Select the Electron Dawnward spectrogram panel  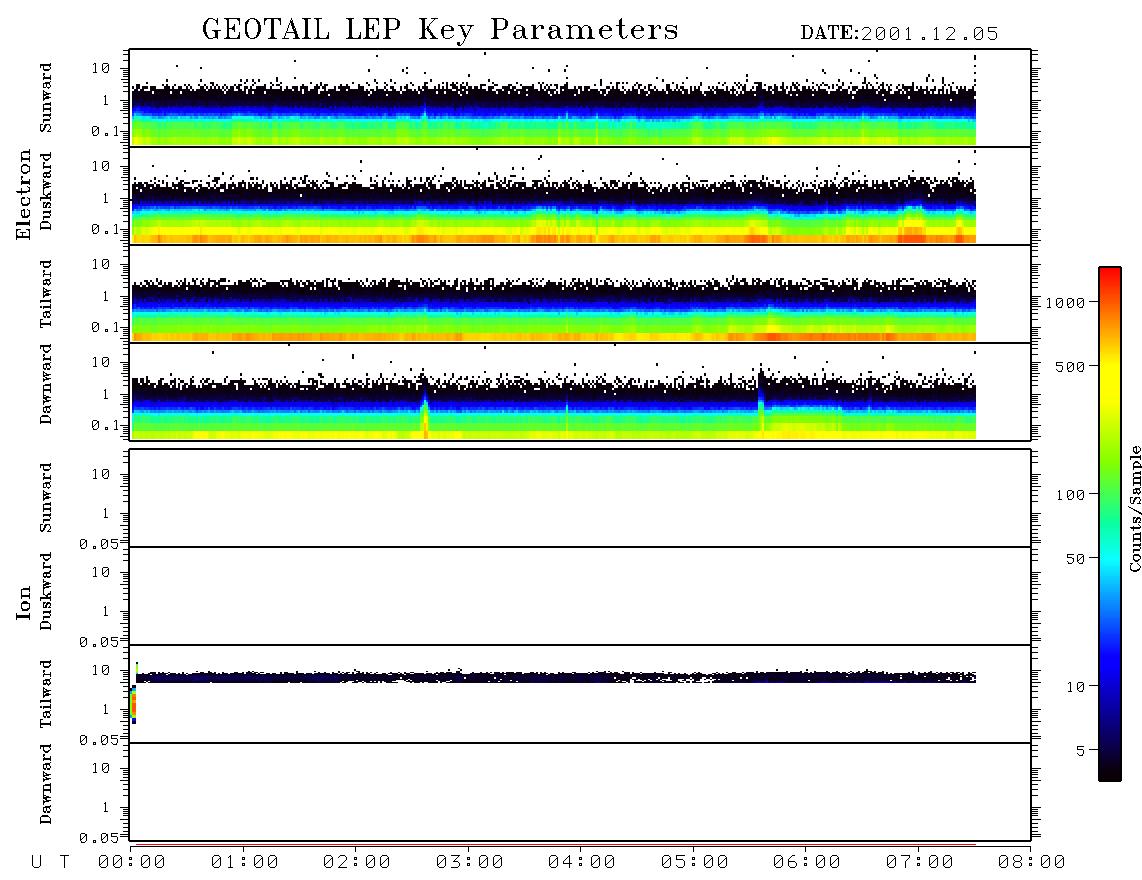click(x=580, y=391)
